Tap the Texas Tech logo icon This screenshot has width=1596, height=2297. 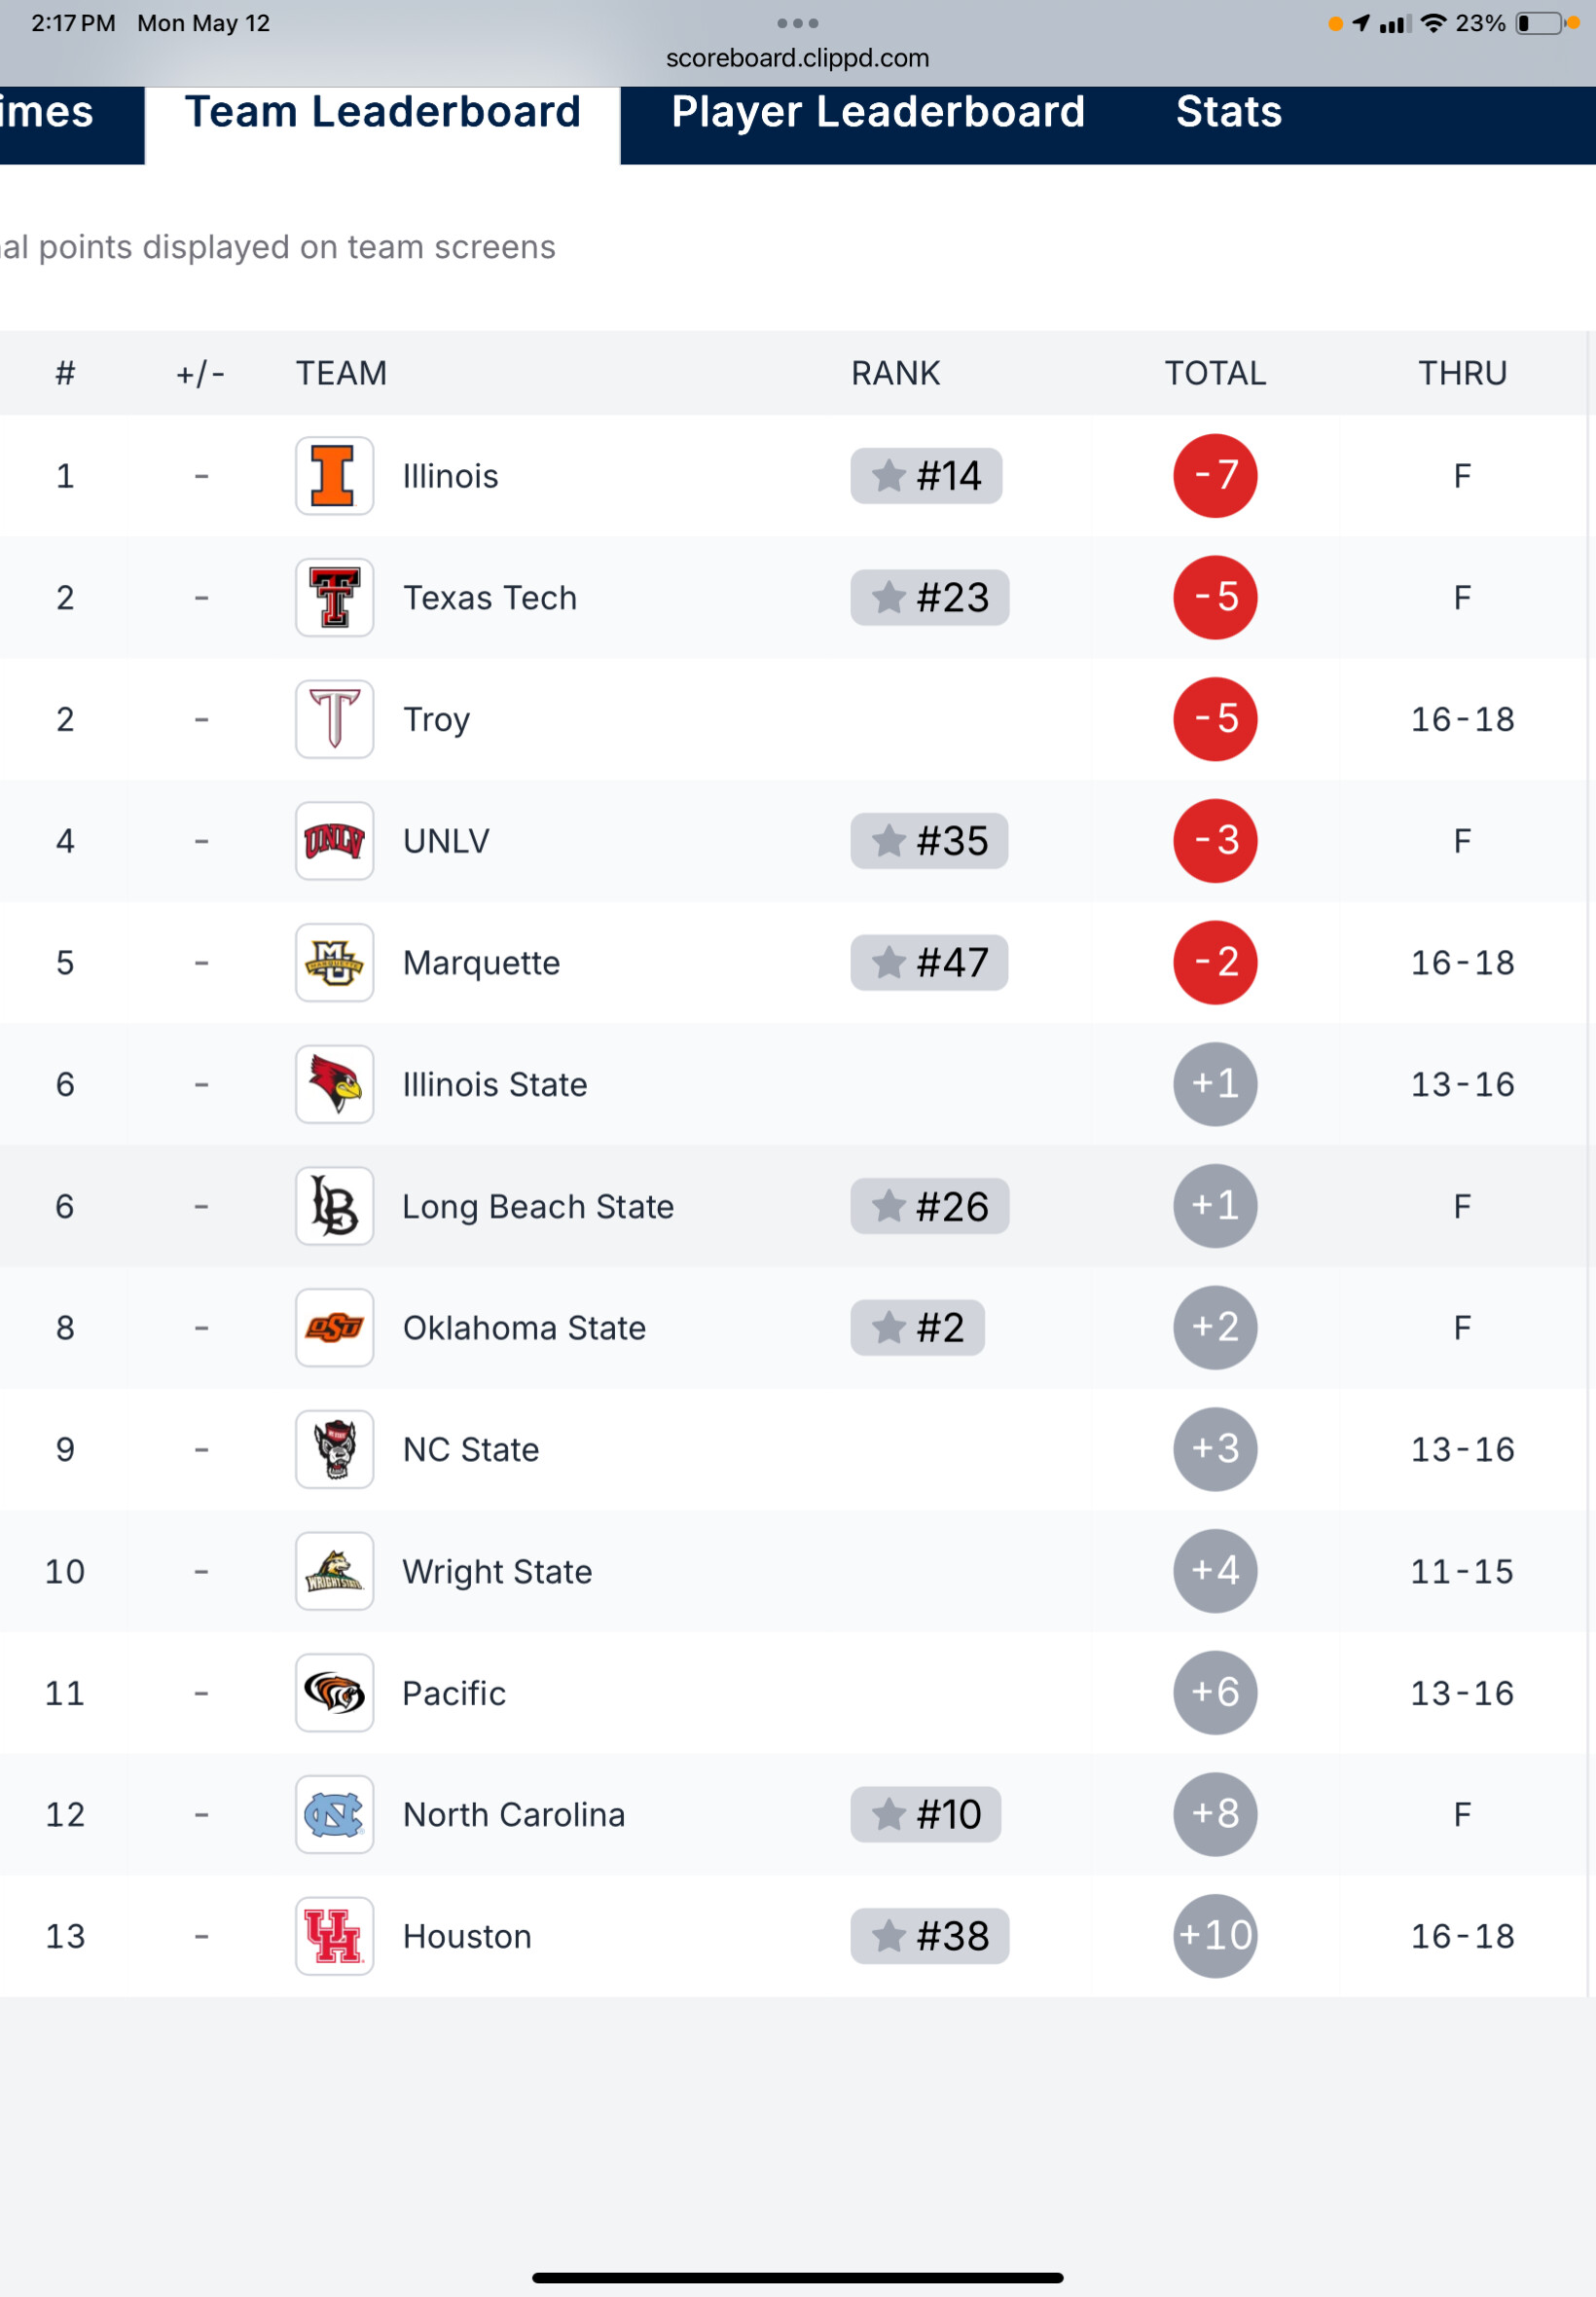click(x=334, y=597)
